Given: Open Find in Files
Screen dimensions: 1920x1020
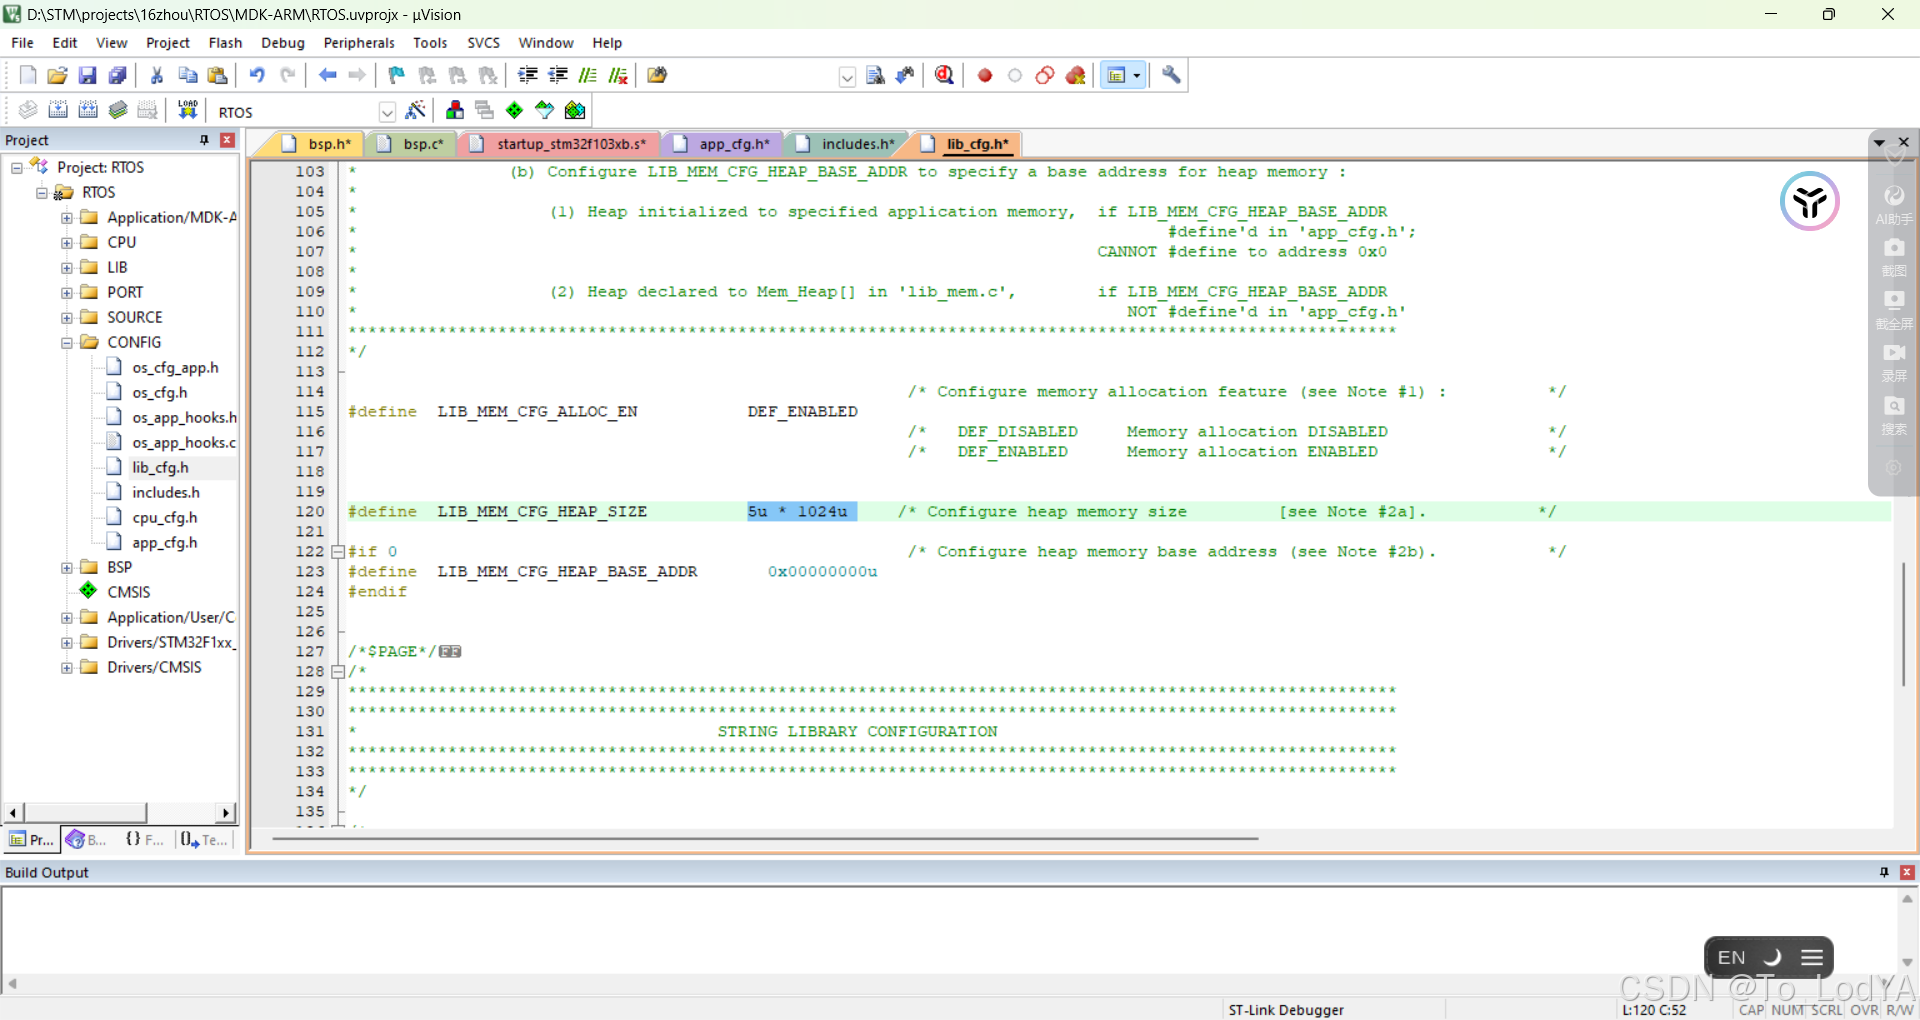Looking at the screenshot, I should tap(657, 75).
